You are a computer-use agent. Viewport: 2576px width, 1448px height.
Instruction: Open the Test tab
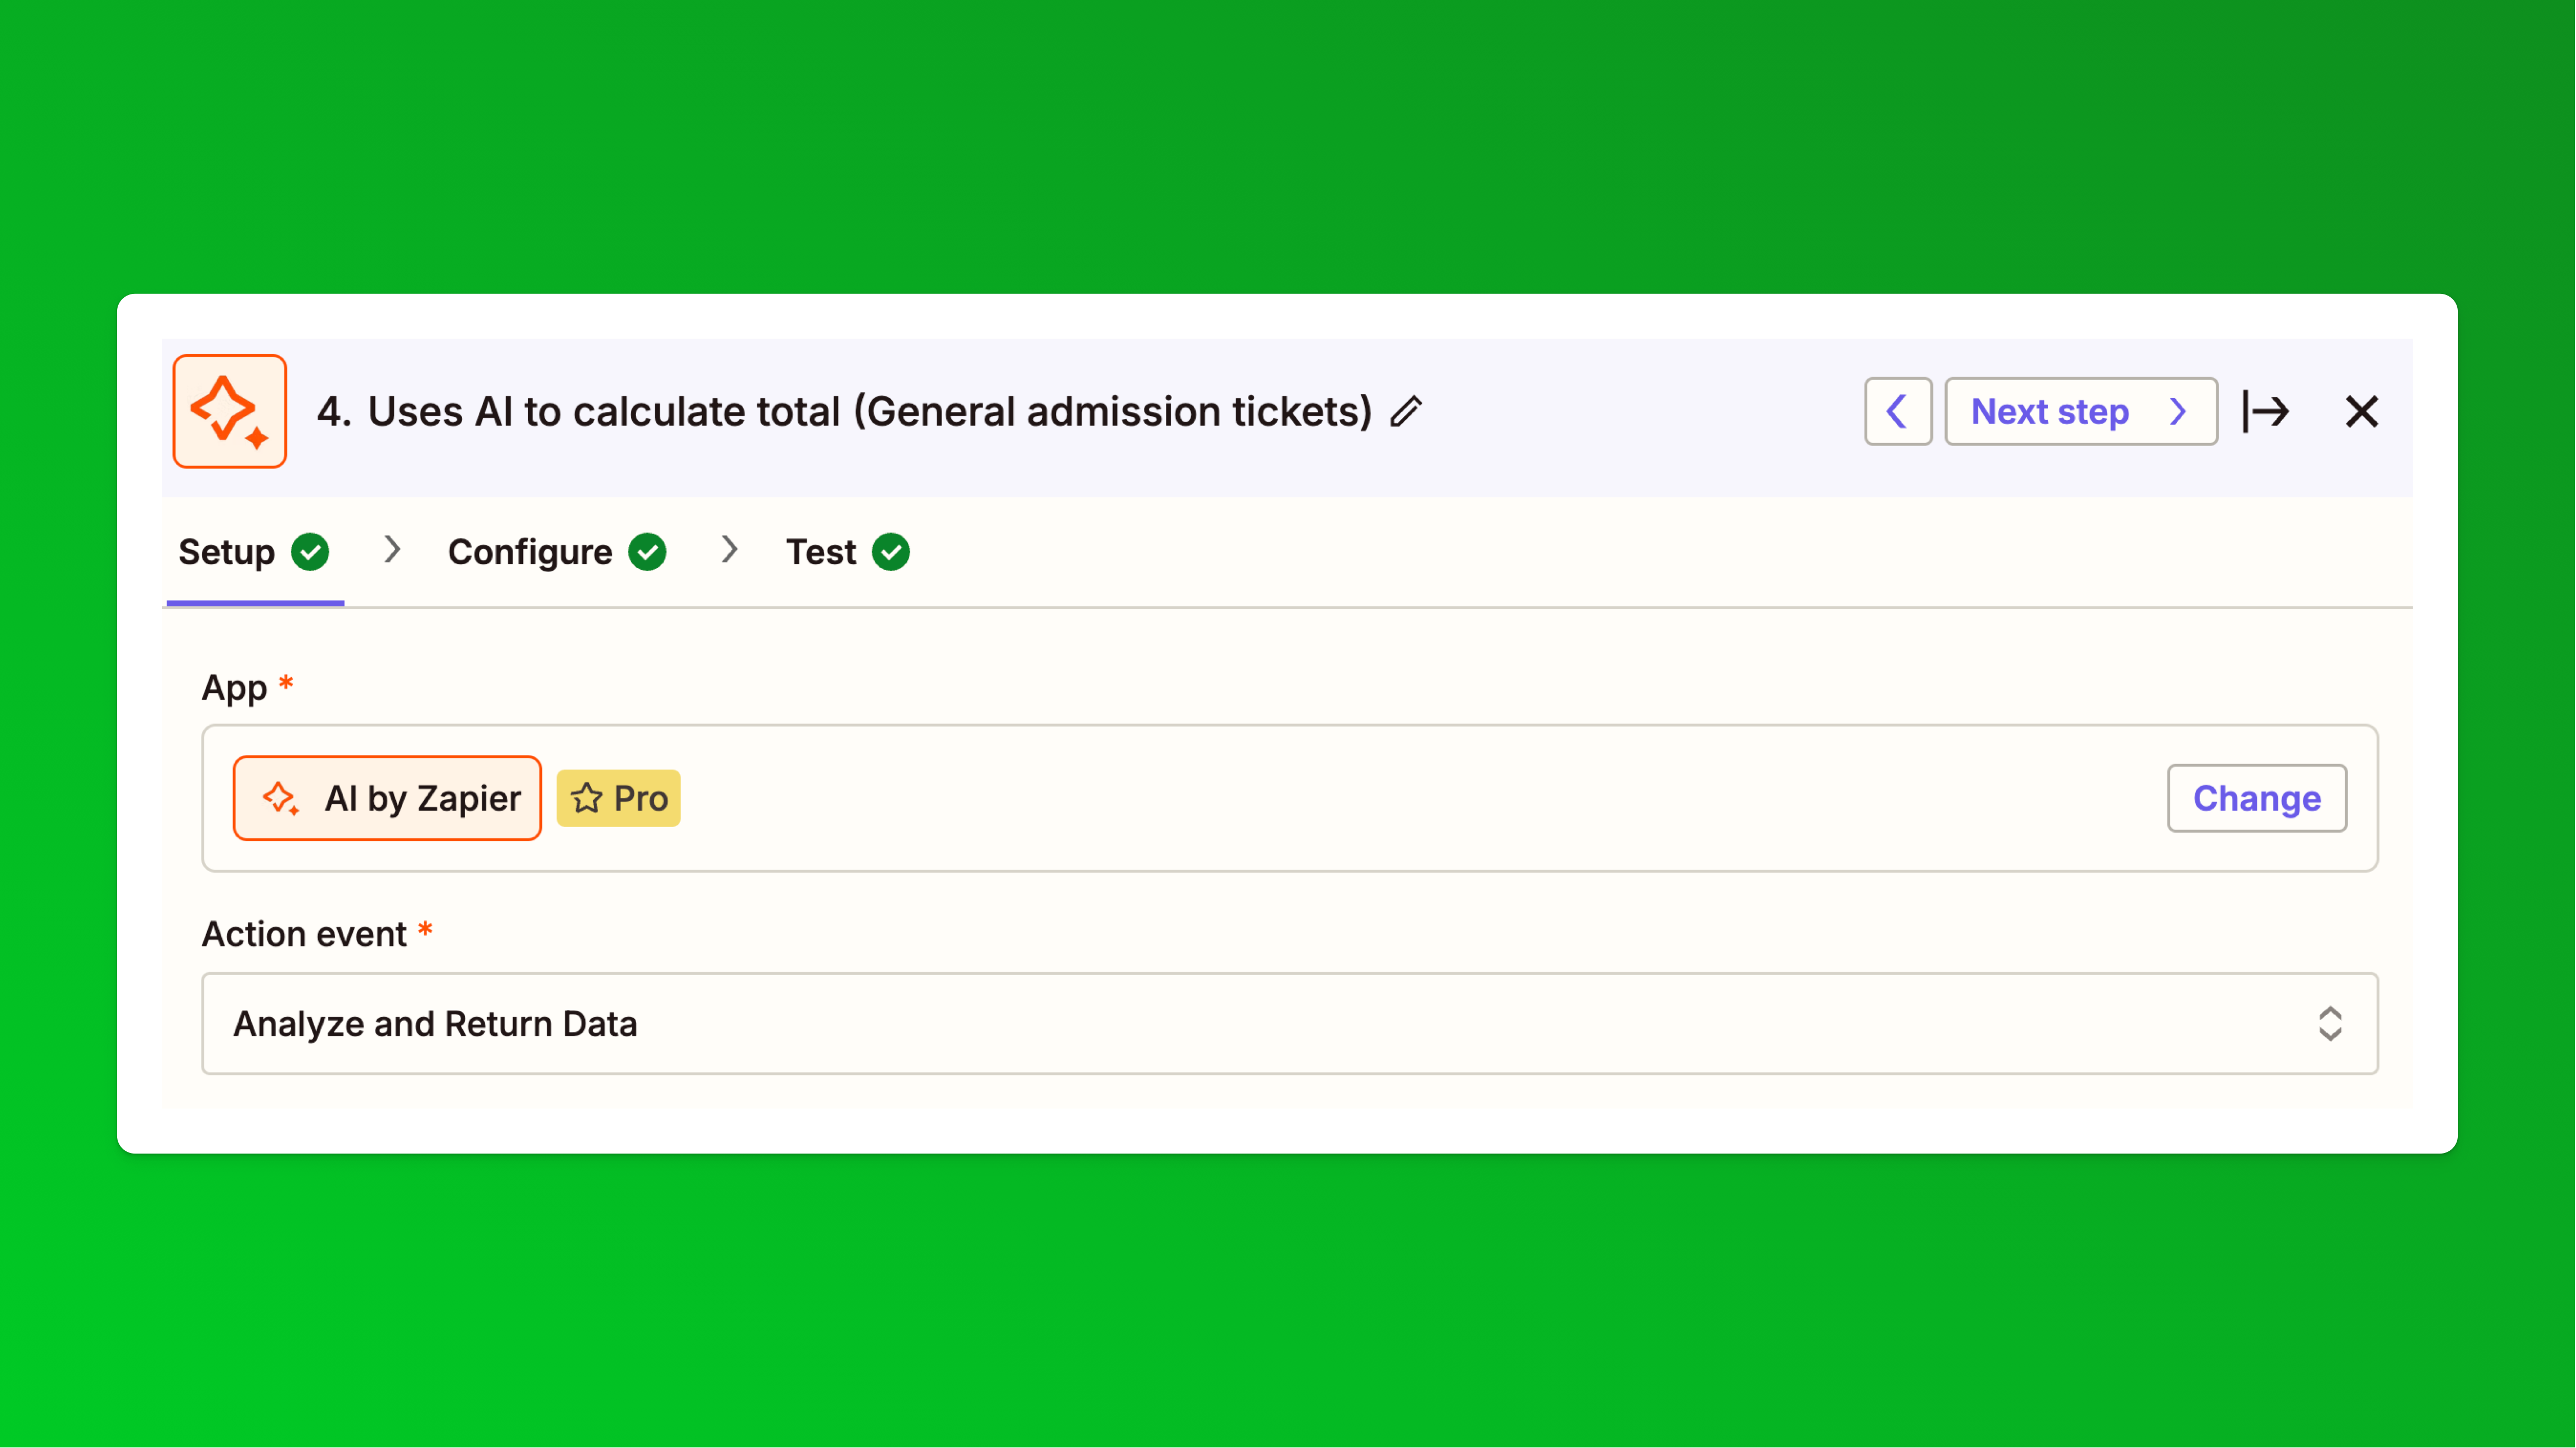pyautogui.click(x=847, y=552)
